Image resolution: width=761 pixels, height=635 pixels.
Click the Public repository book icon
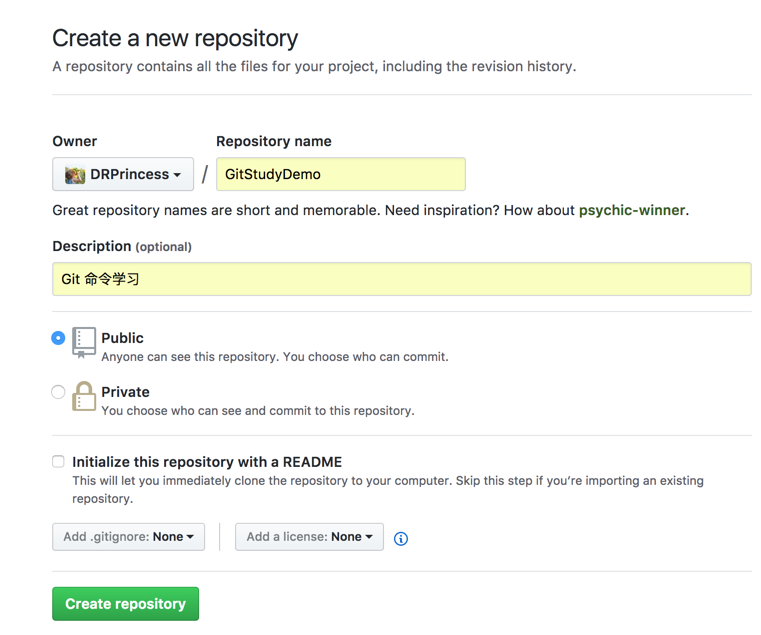coord(84,342)
